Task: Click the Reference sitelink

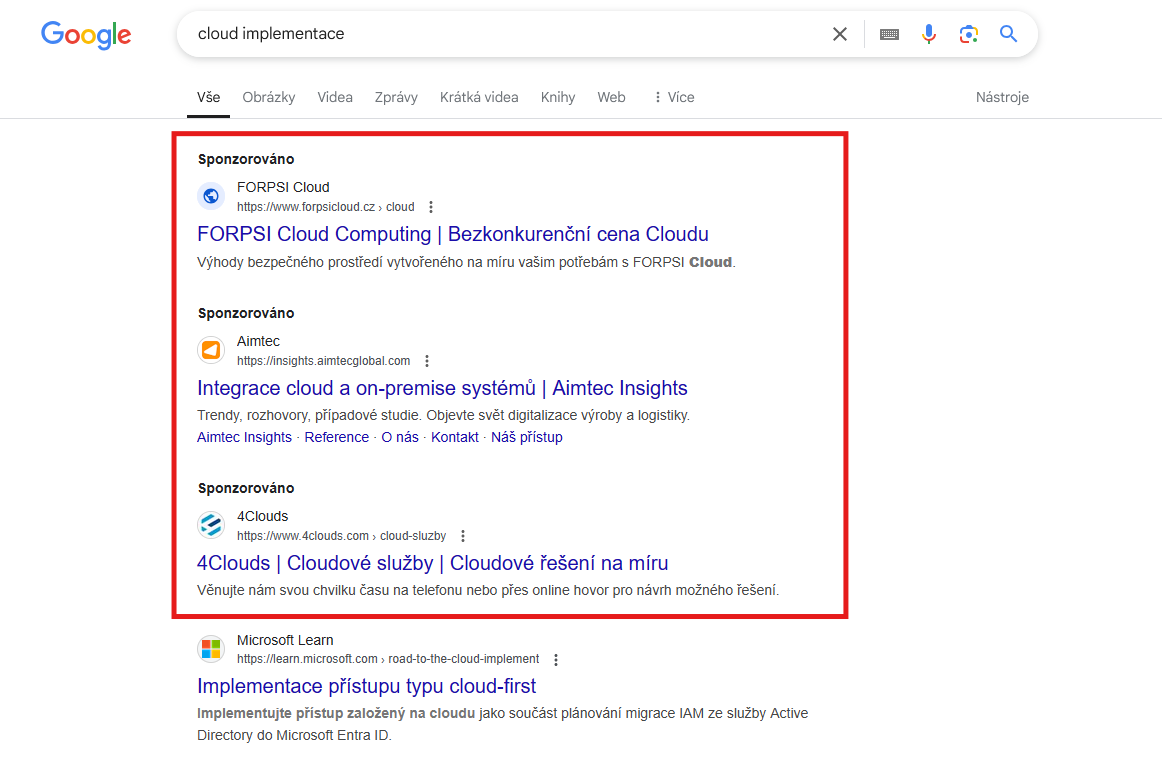Action: point(336,437)
